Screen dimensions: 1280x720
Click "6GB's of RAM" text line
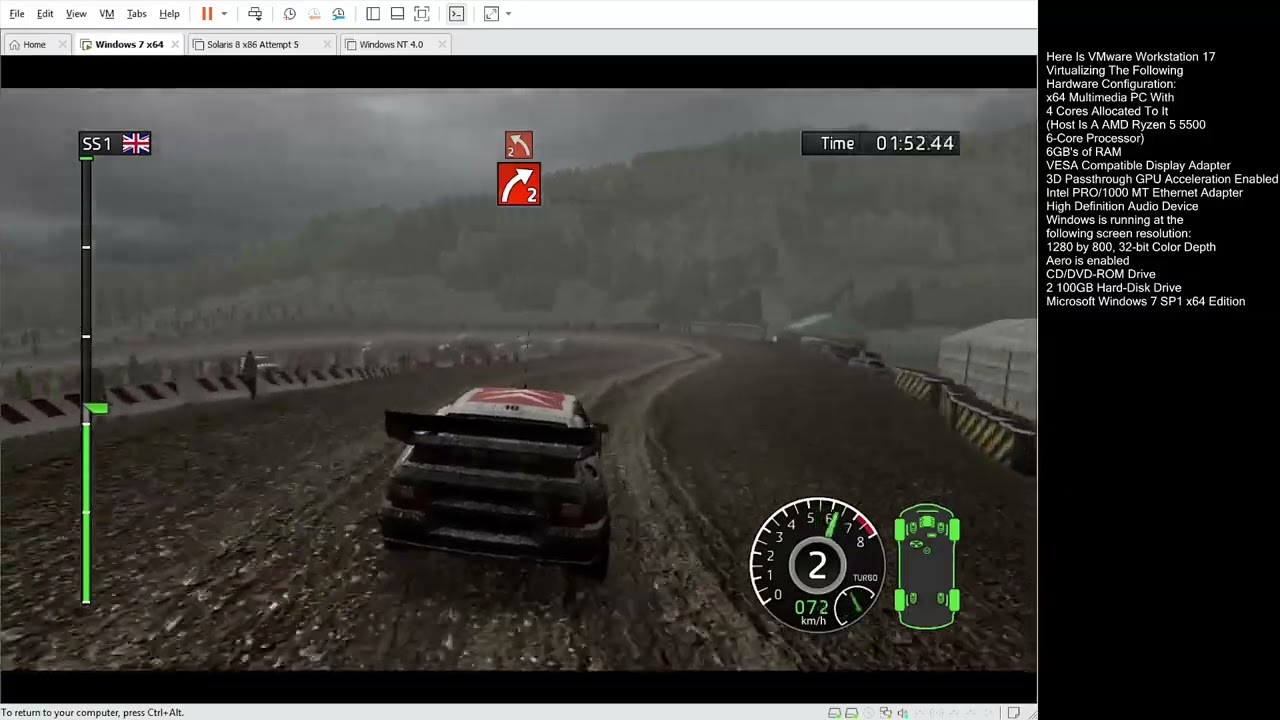1083,152
